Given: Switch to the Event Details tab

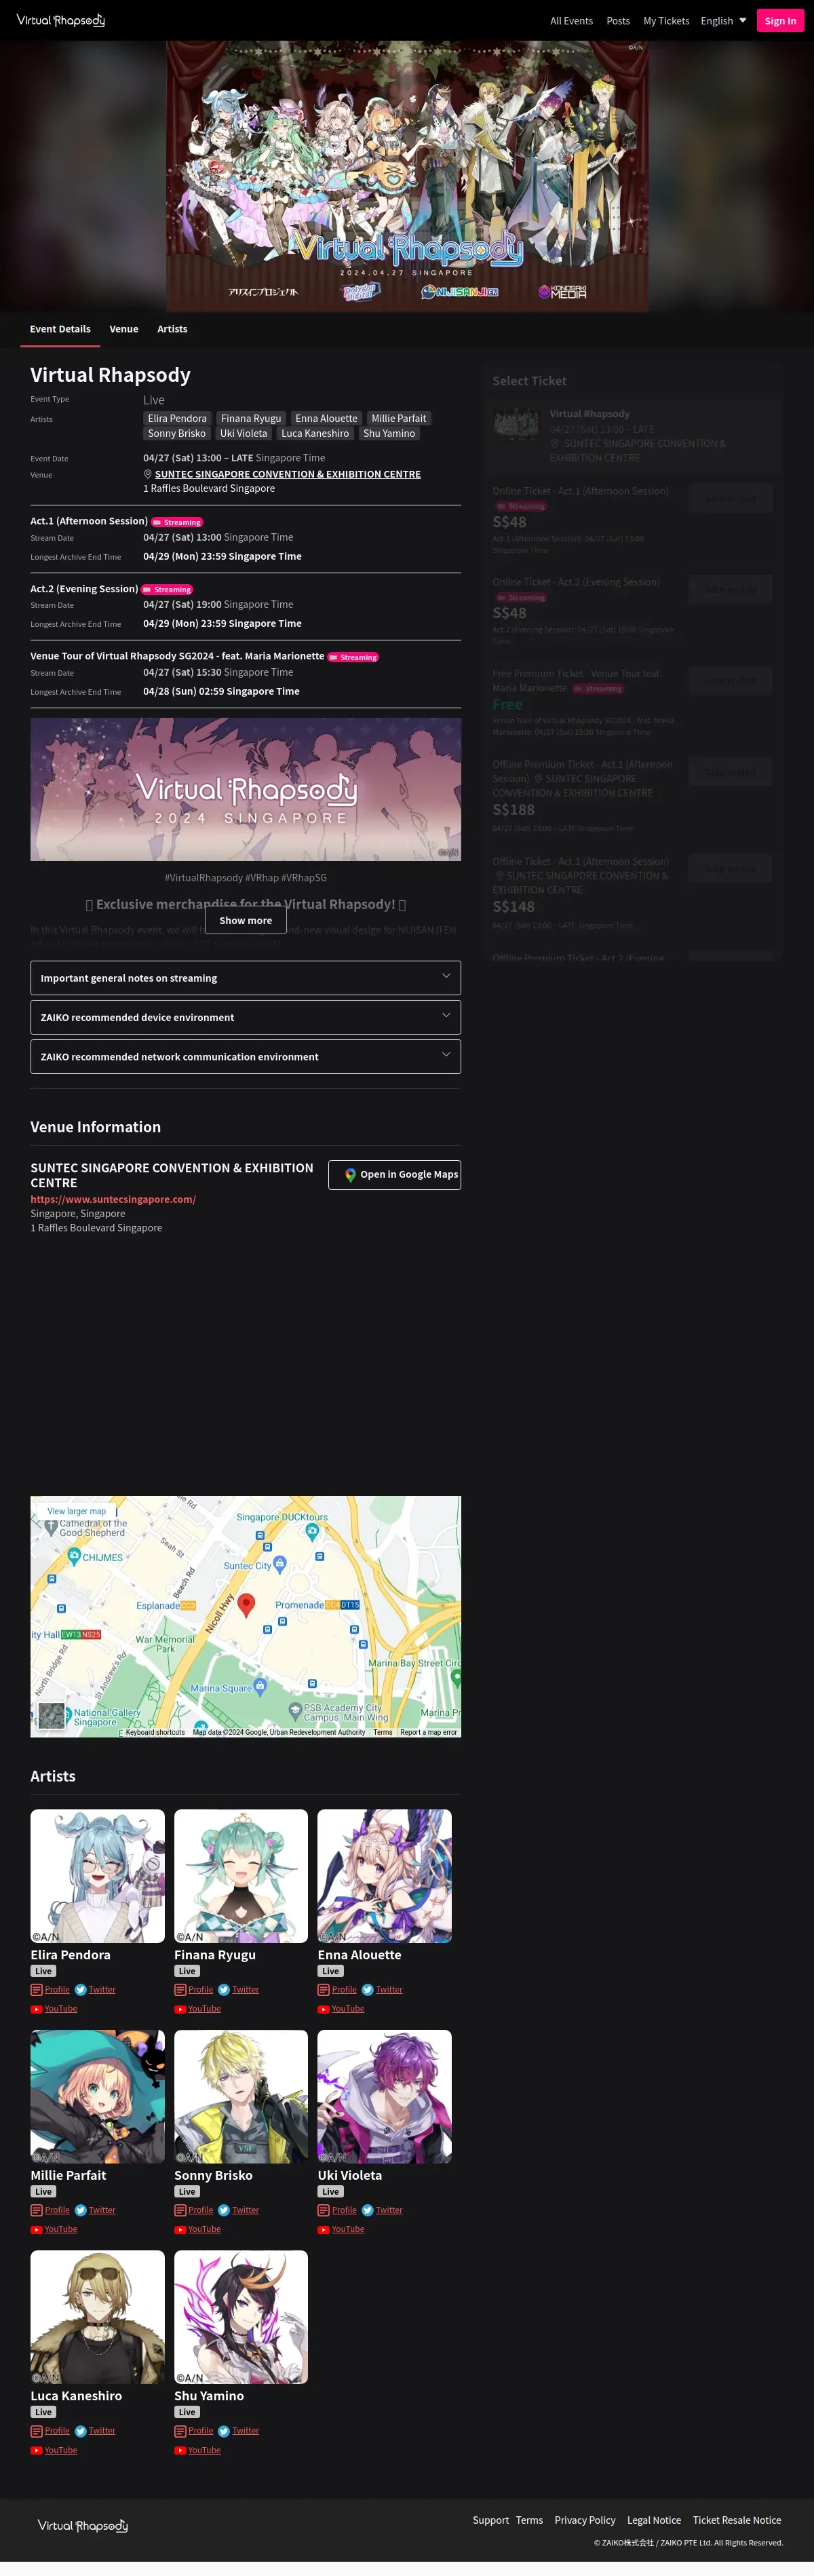Looking at the screenshot, I should coord(60,329).
